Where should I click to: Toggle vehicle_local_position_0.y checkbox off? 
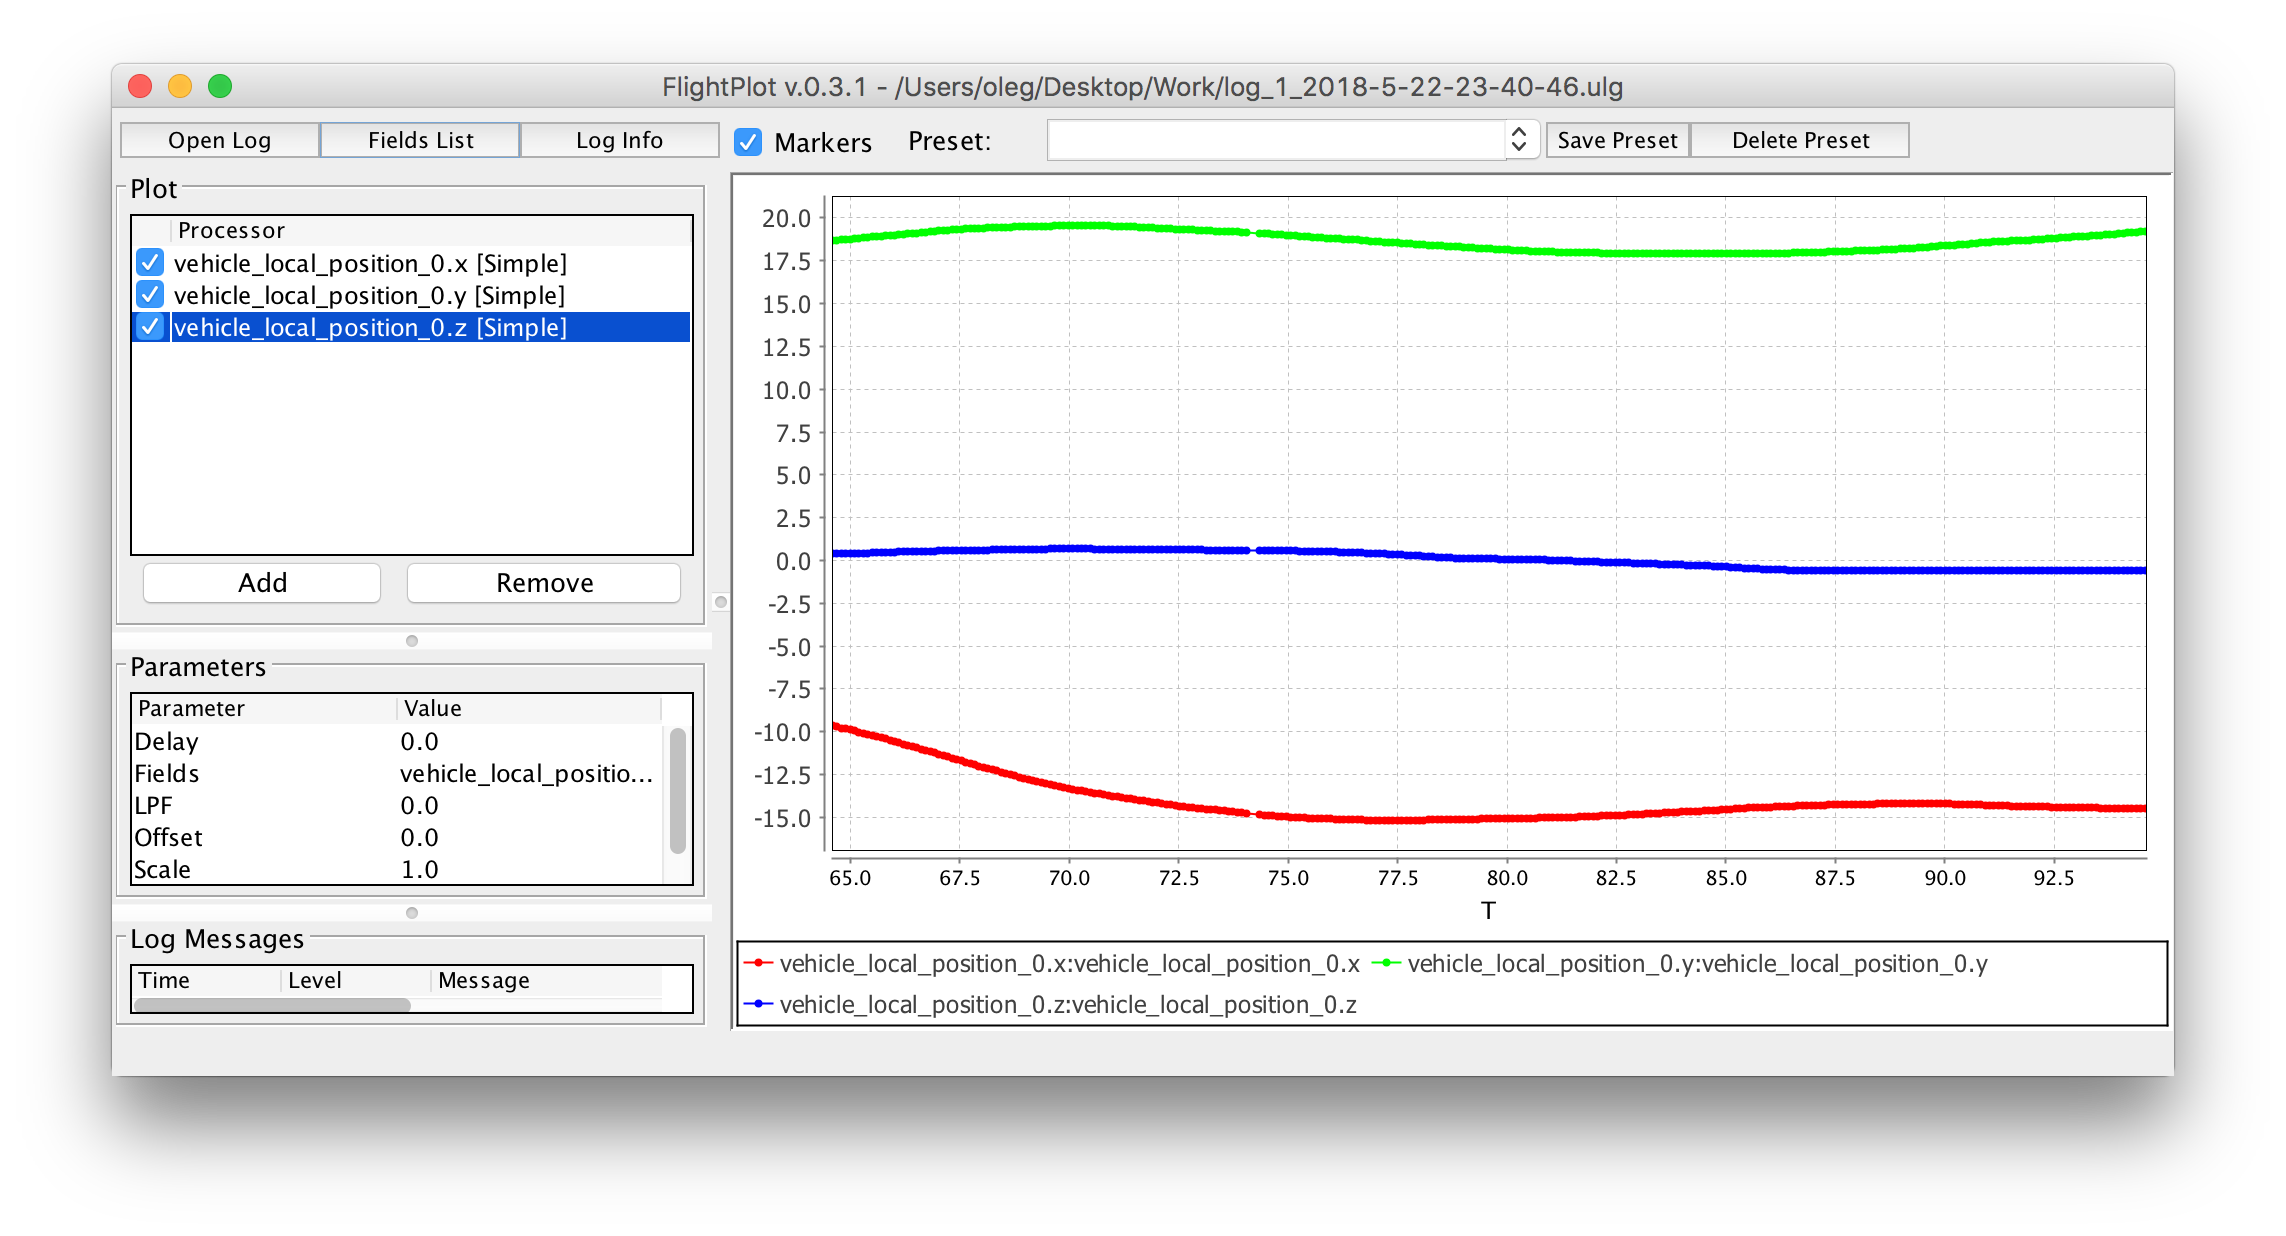149,294
